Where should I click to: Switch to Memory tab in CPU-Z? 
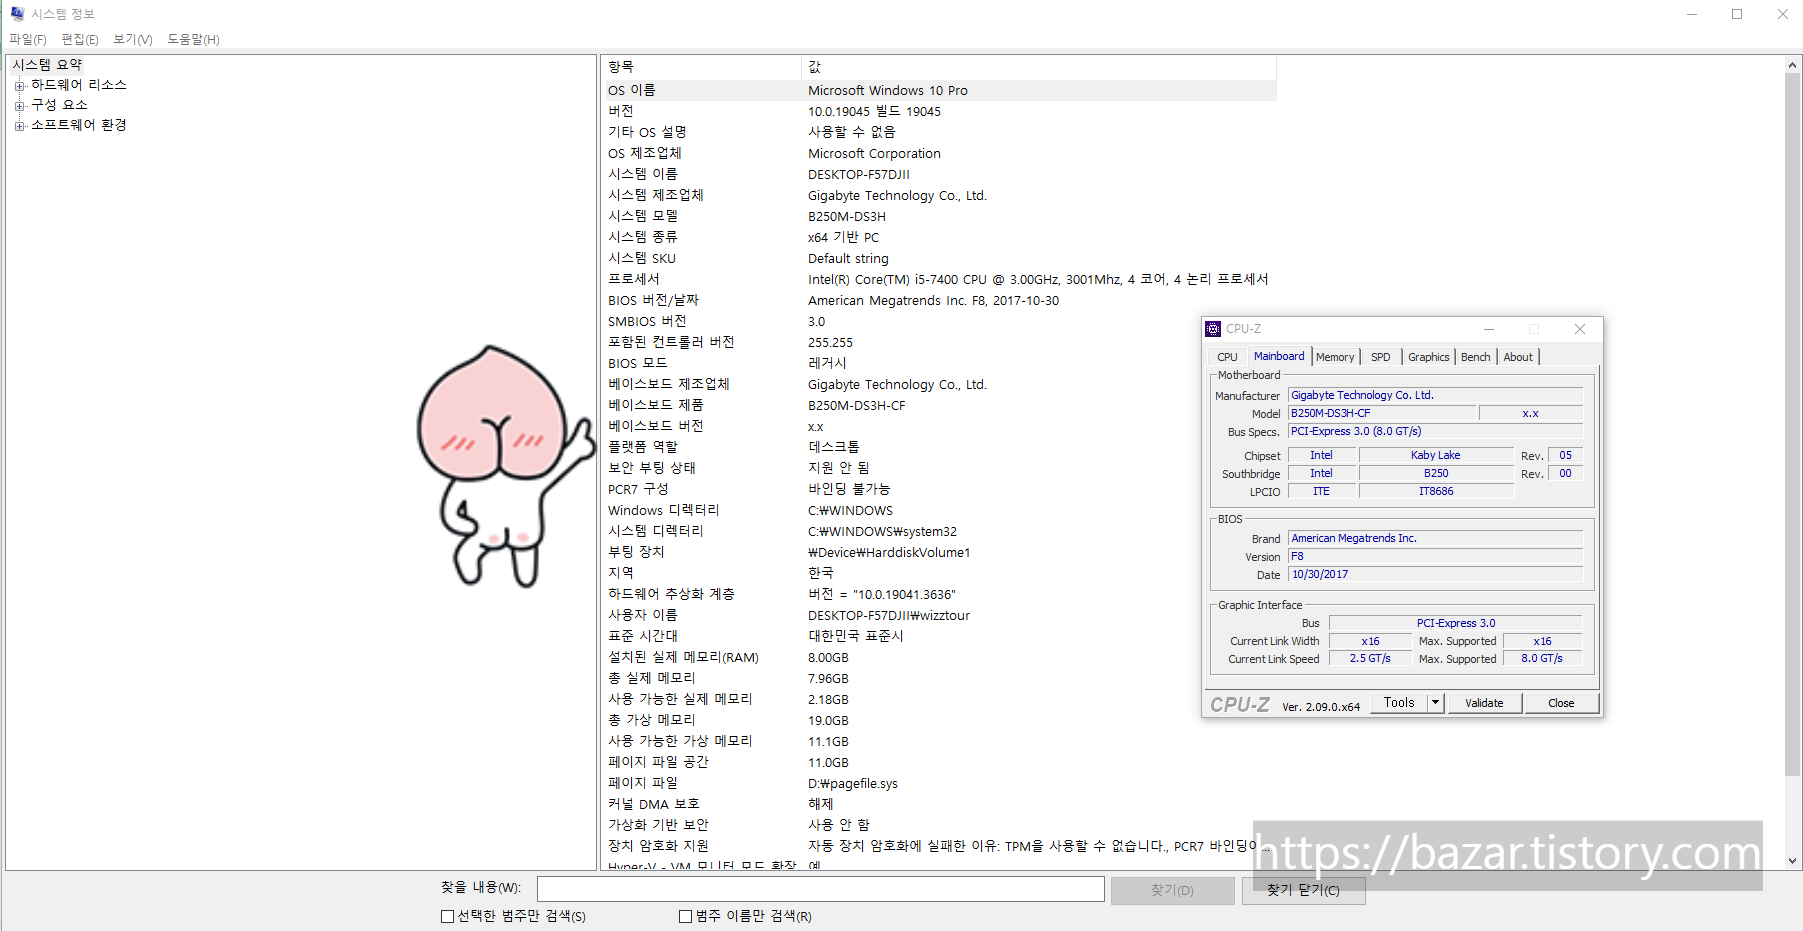[1335, 357]
